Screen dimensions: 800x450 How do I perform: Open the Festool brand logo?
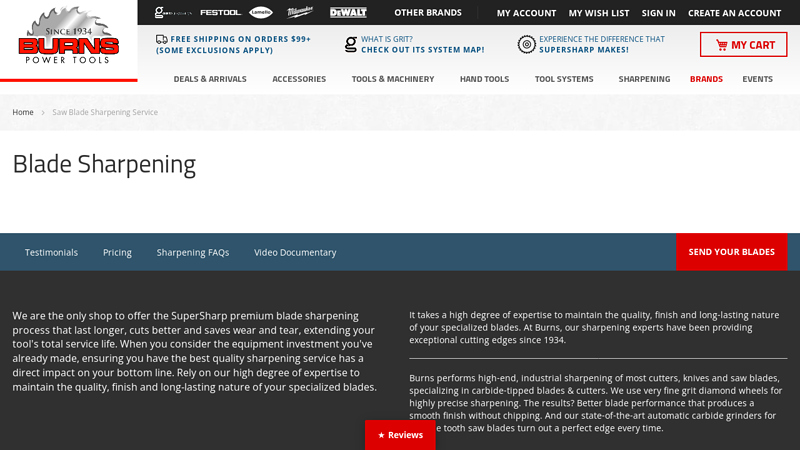[219, 13]
